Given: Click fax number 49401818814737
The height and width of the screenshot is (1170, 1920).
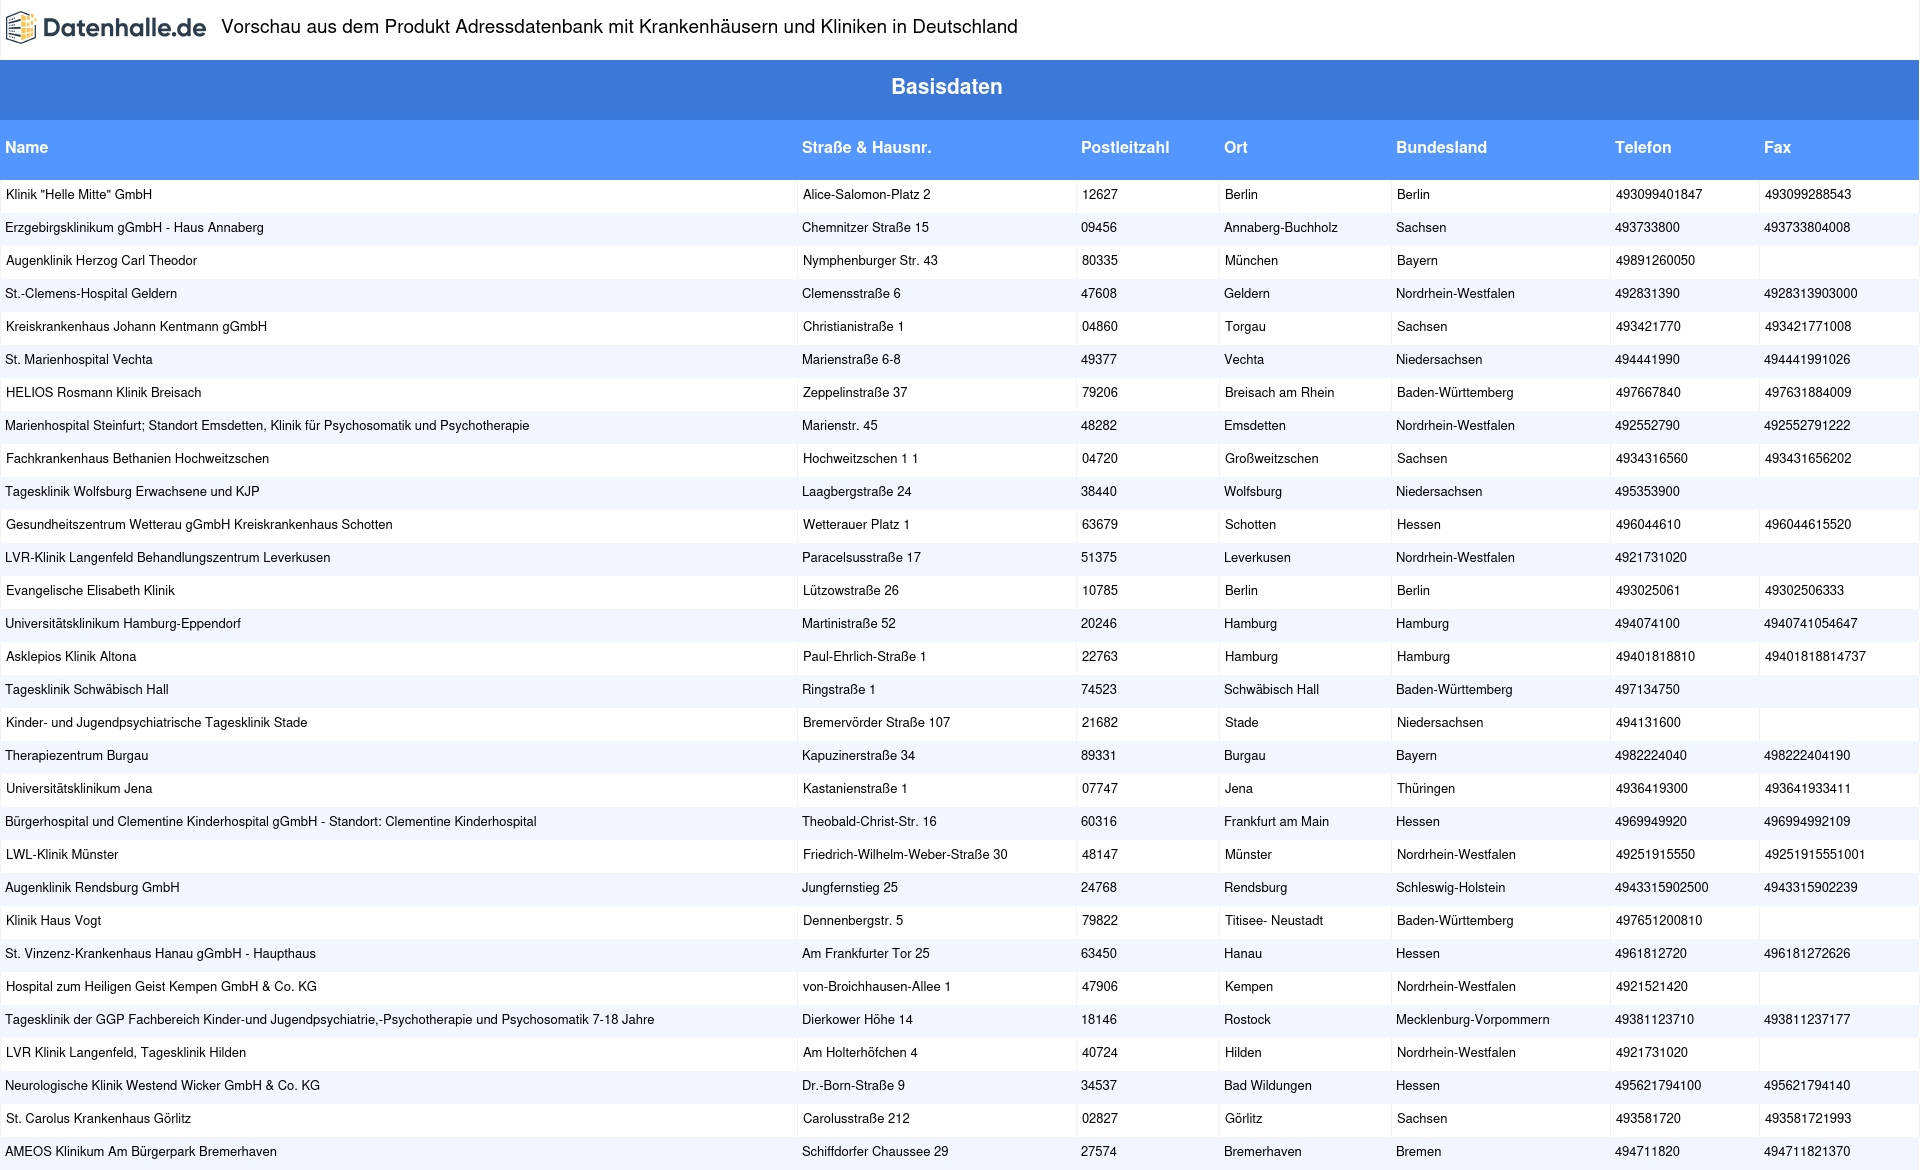Looking at the screenshot, I should click(x=1815, y=657).
